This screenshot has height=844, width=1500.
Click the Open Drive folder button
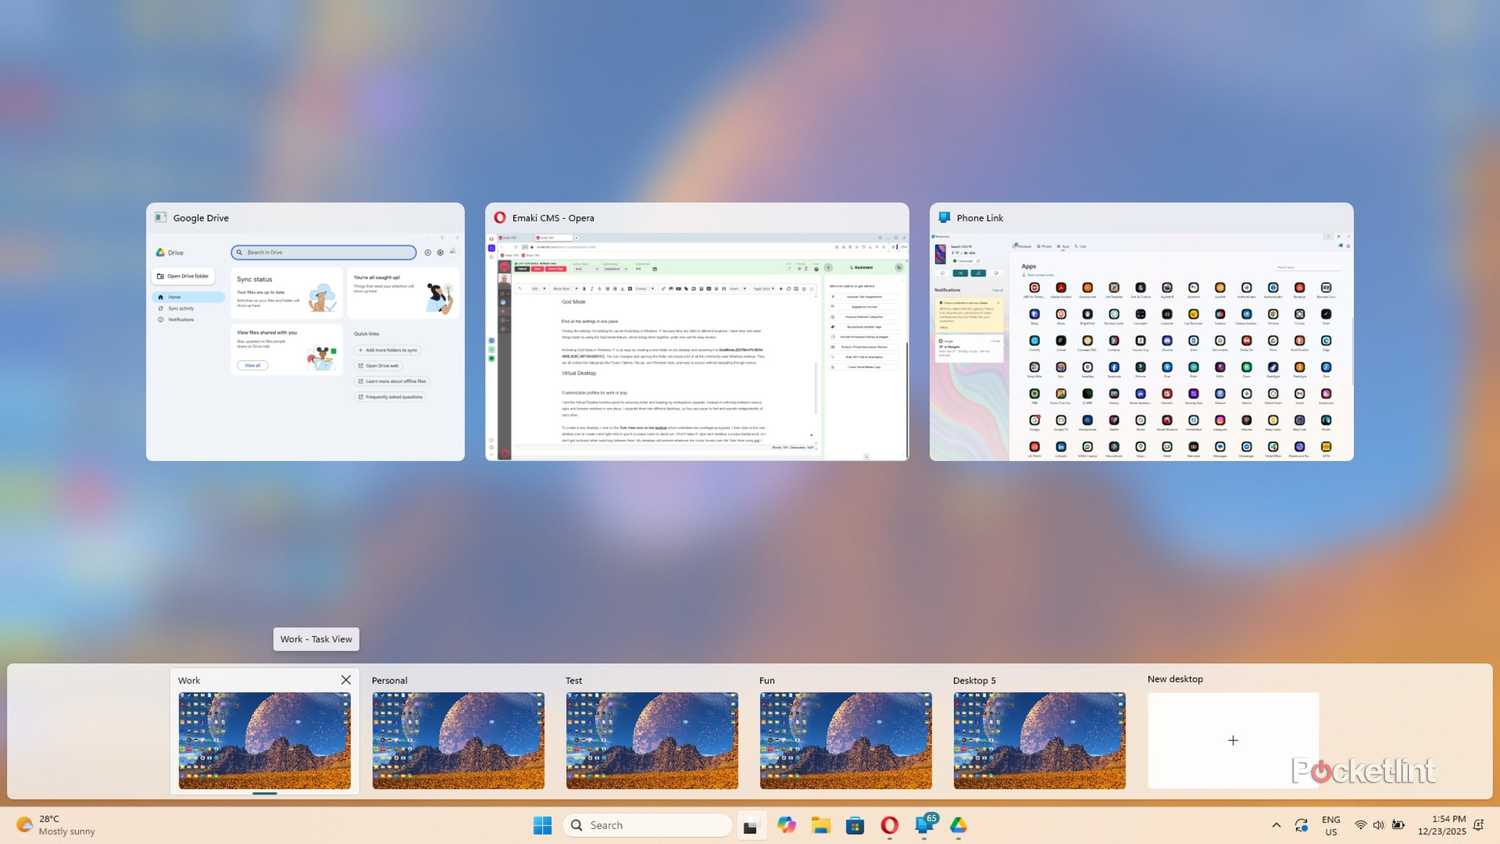coord(184,276)
